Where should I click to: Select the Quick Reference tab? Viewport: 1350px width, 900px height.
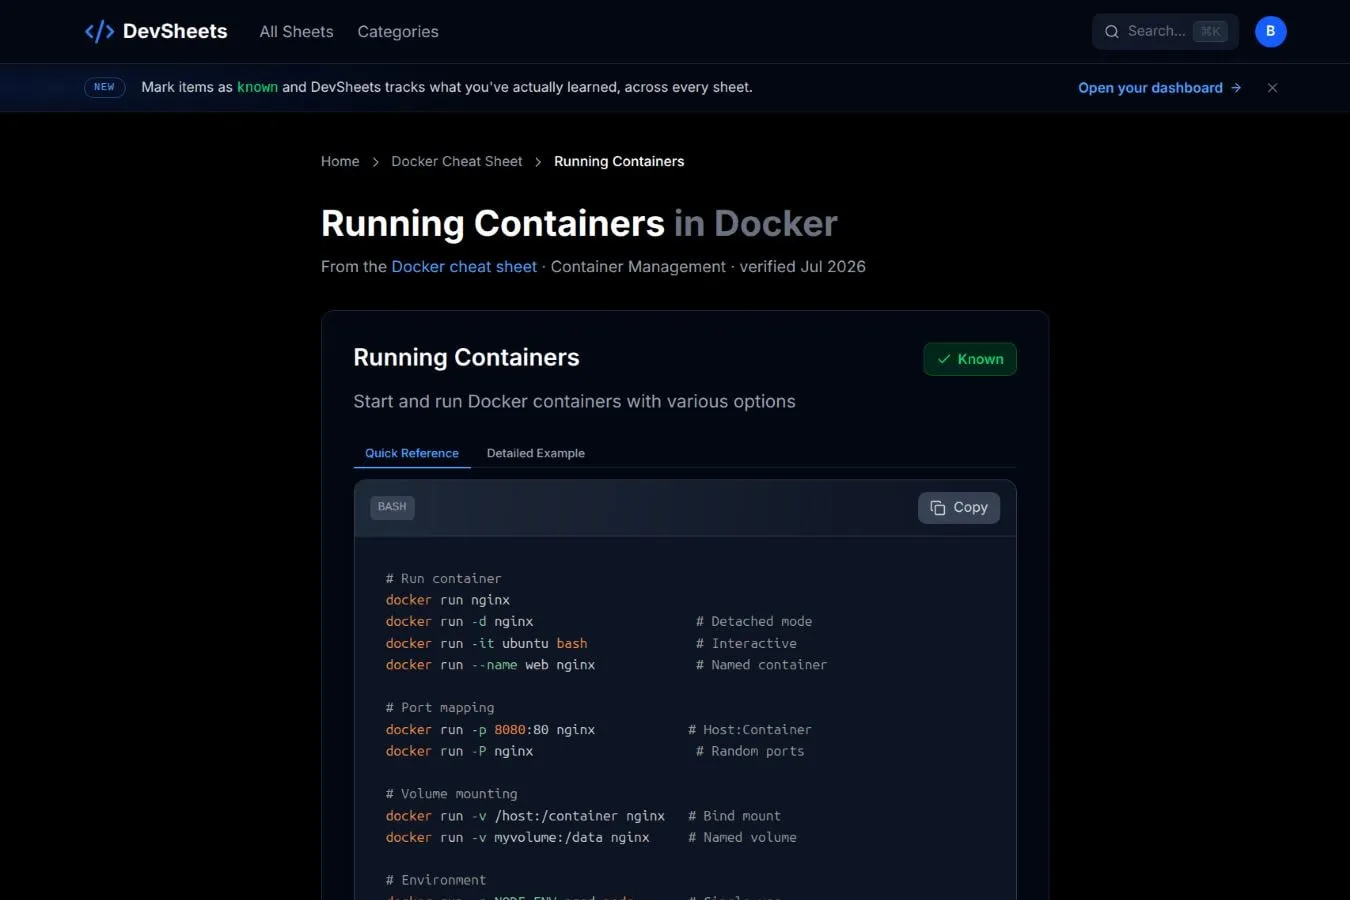pyautogui.click(x=412, y=453)
